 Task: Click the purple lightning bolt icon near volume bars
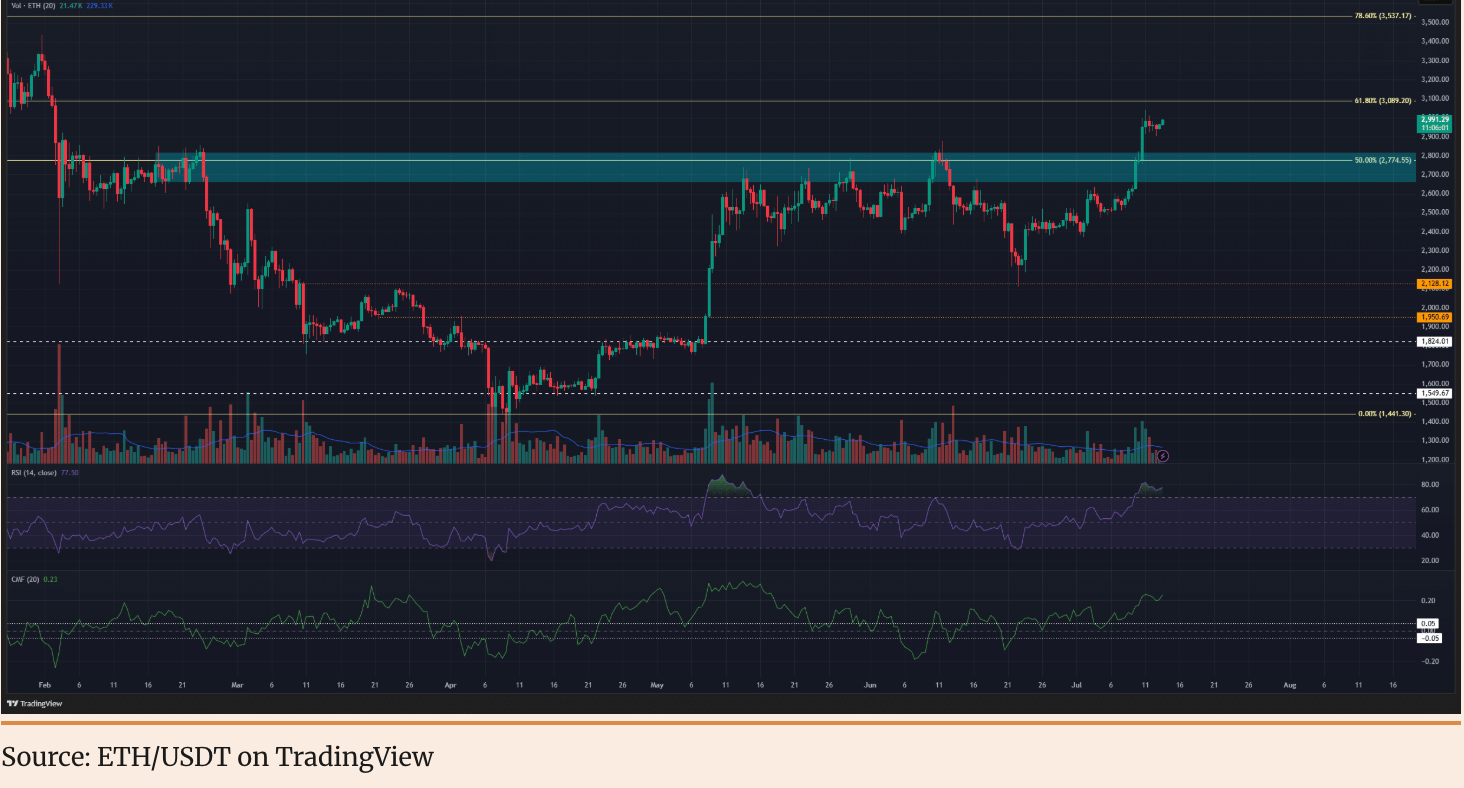click(1163, 456)
